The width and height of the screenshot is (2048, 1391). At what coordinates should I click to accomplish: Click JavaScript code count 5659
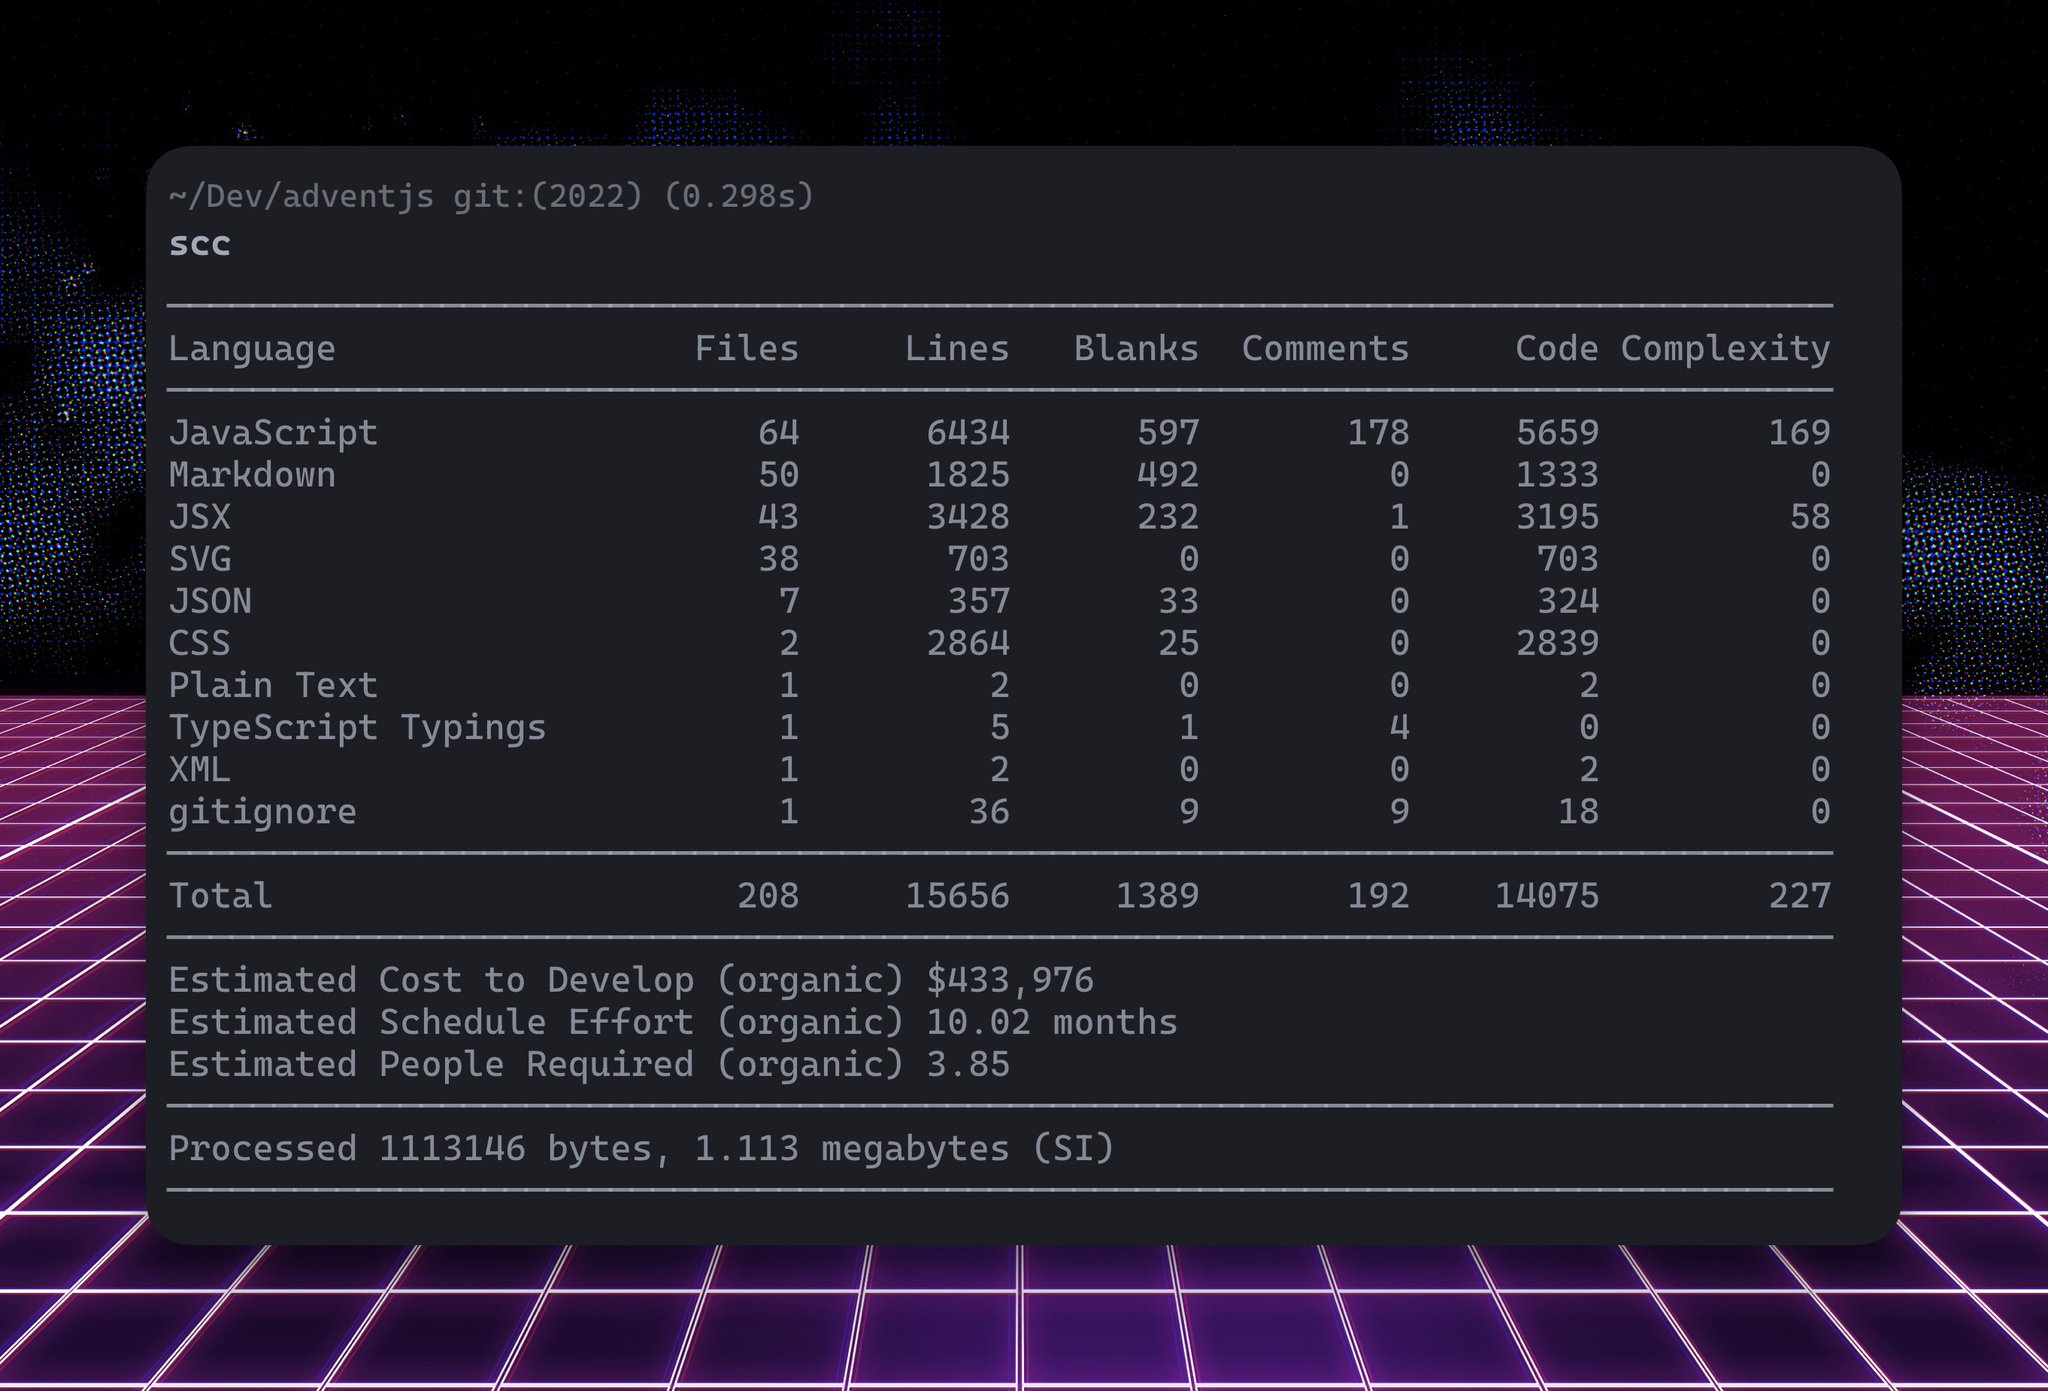[1557, 433]
